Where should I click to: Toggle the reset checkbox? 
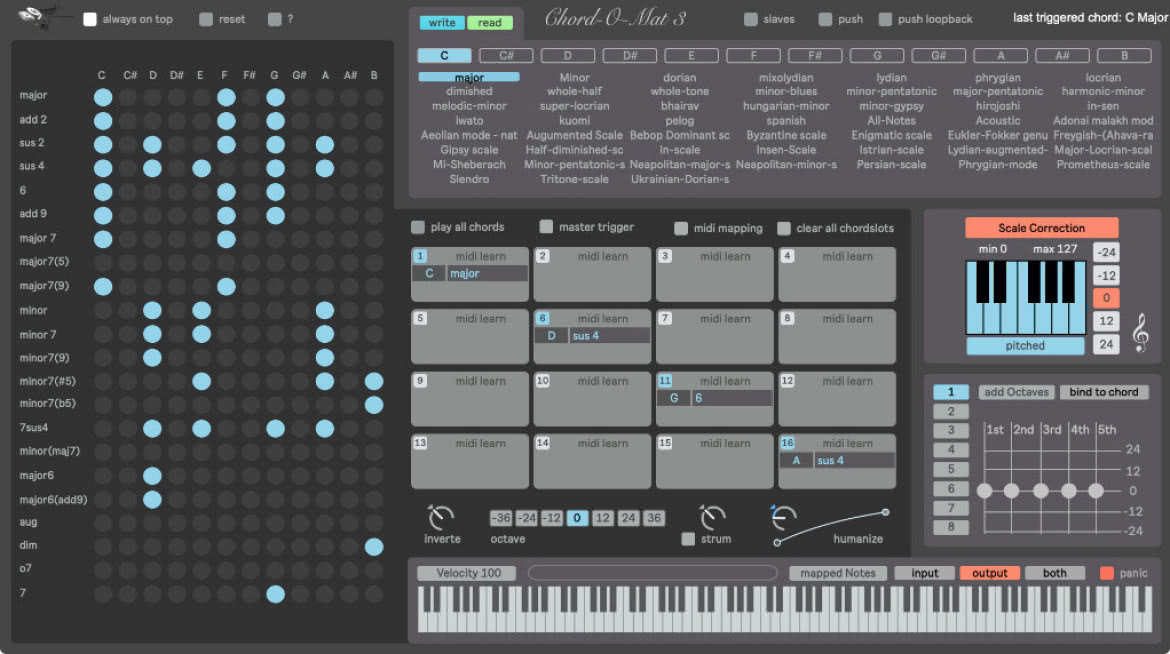(206, 19)
